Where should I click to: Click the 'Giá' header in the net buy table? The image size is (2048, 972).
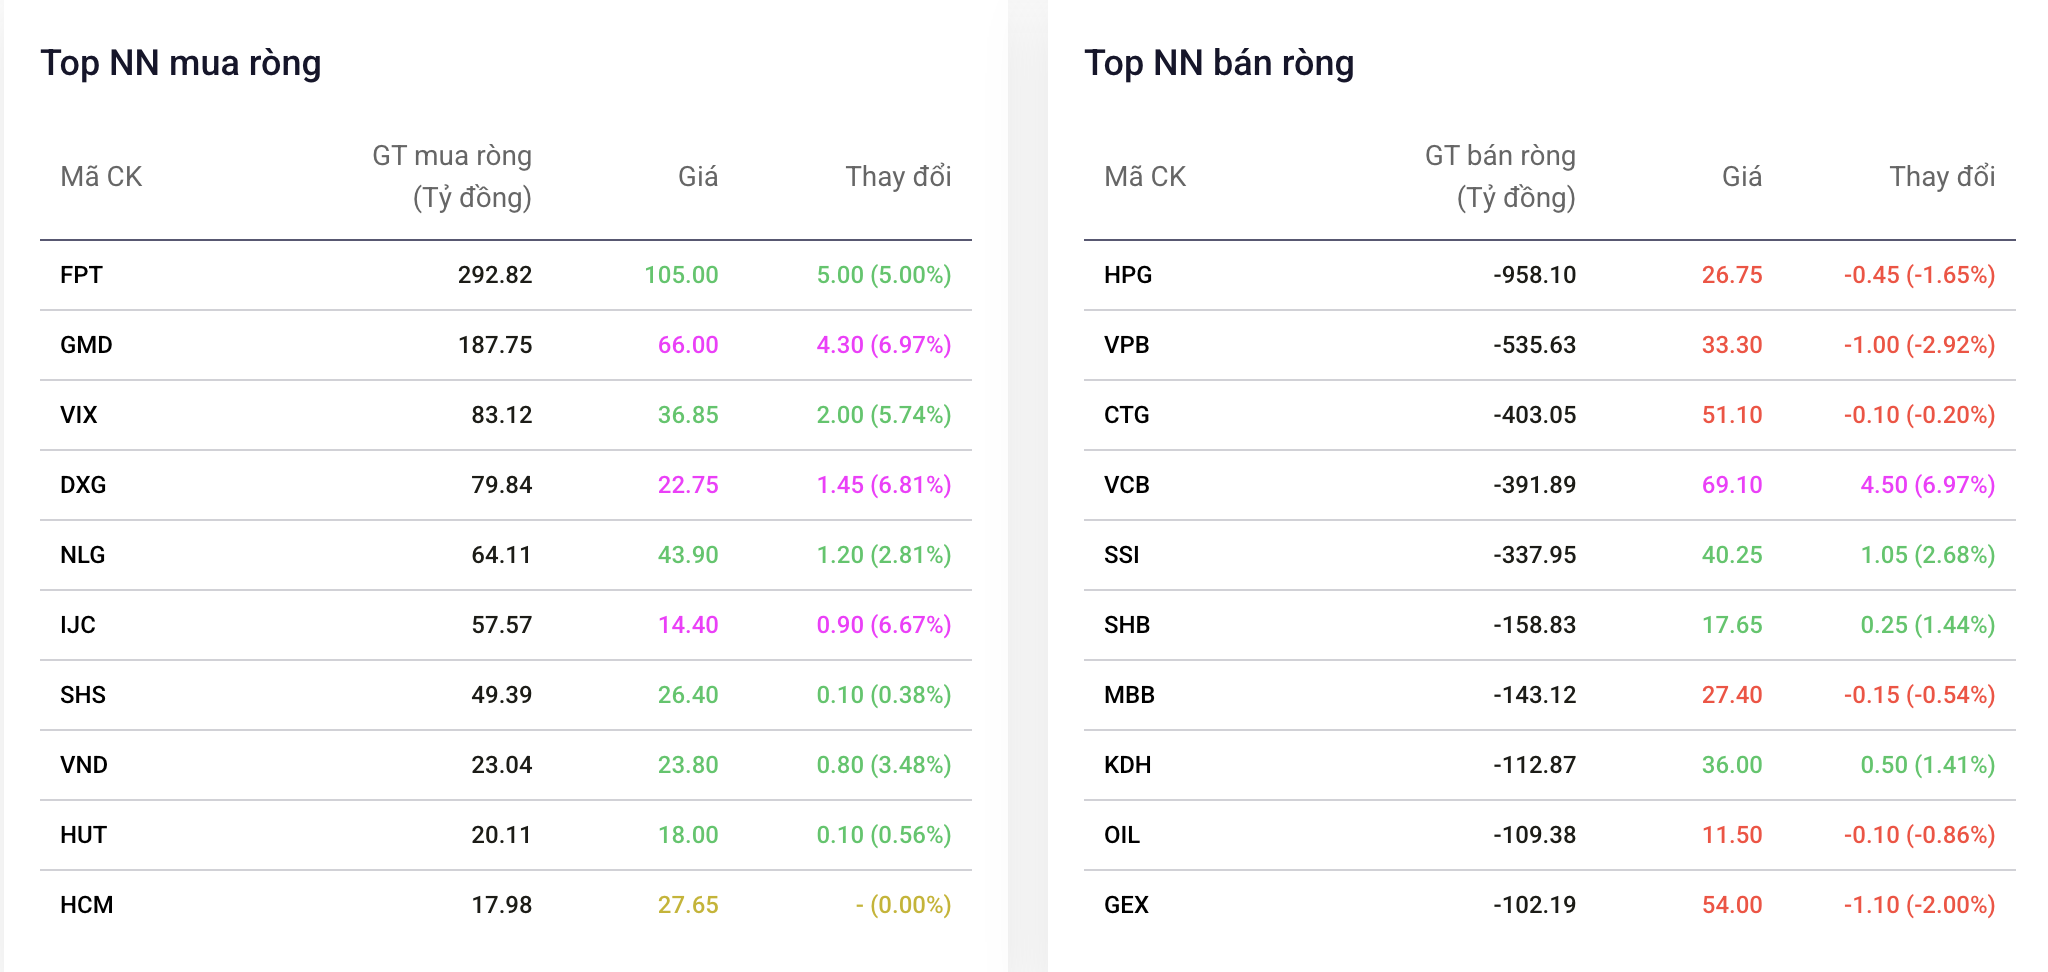coord(698,177)
